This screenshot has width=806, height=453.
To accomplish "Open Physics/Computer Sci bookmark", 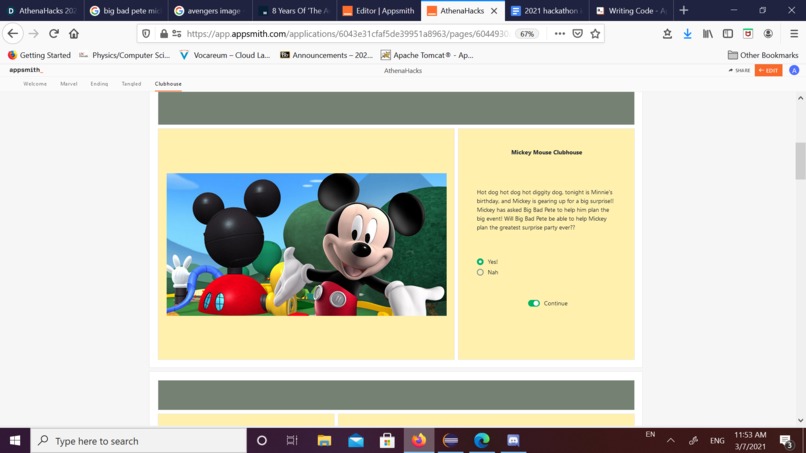I will [x=124, y=55].
